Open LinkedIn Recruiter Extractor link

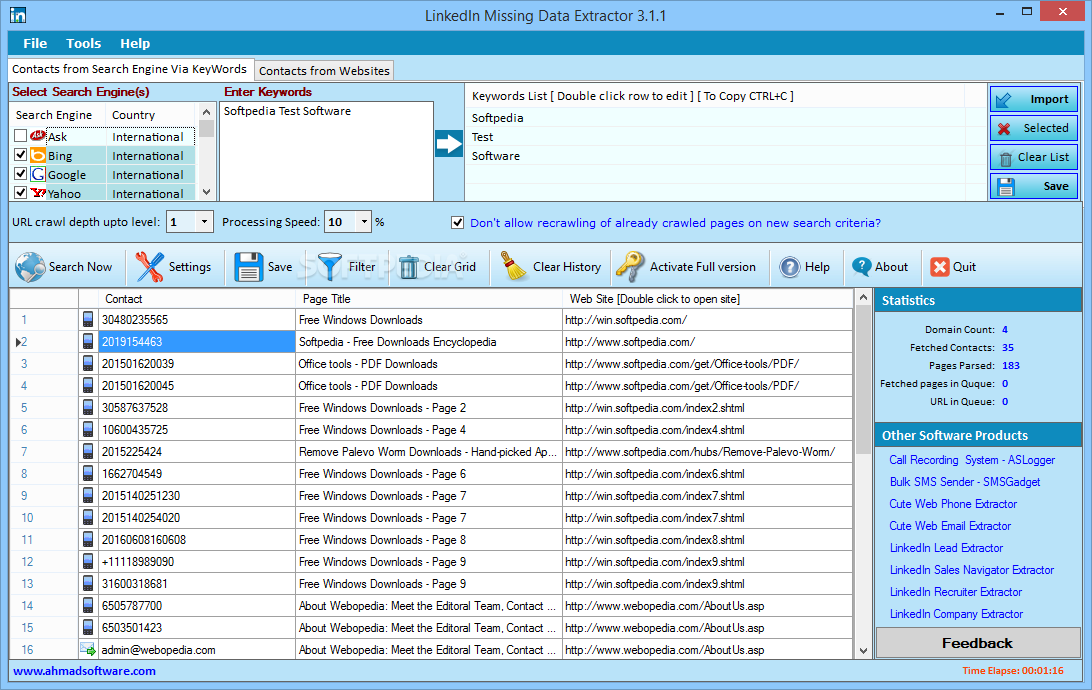point(956,592)
